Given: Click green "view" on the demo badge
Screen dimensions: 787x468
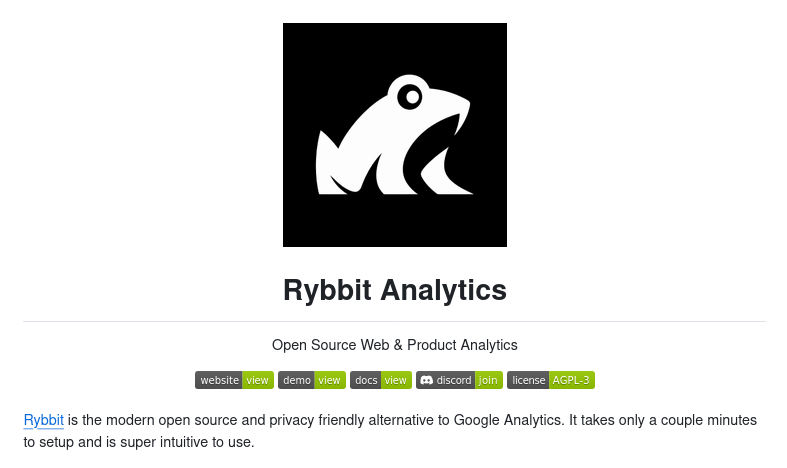Looking at the screenshot, I should pyautogui.click(x=330, y=380).
